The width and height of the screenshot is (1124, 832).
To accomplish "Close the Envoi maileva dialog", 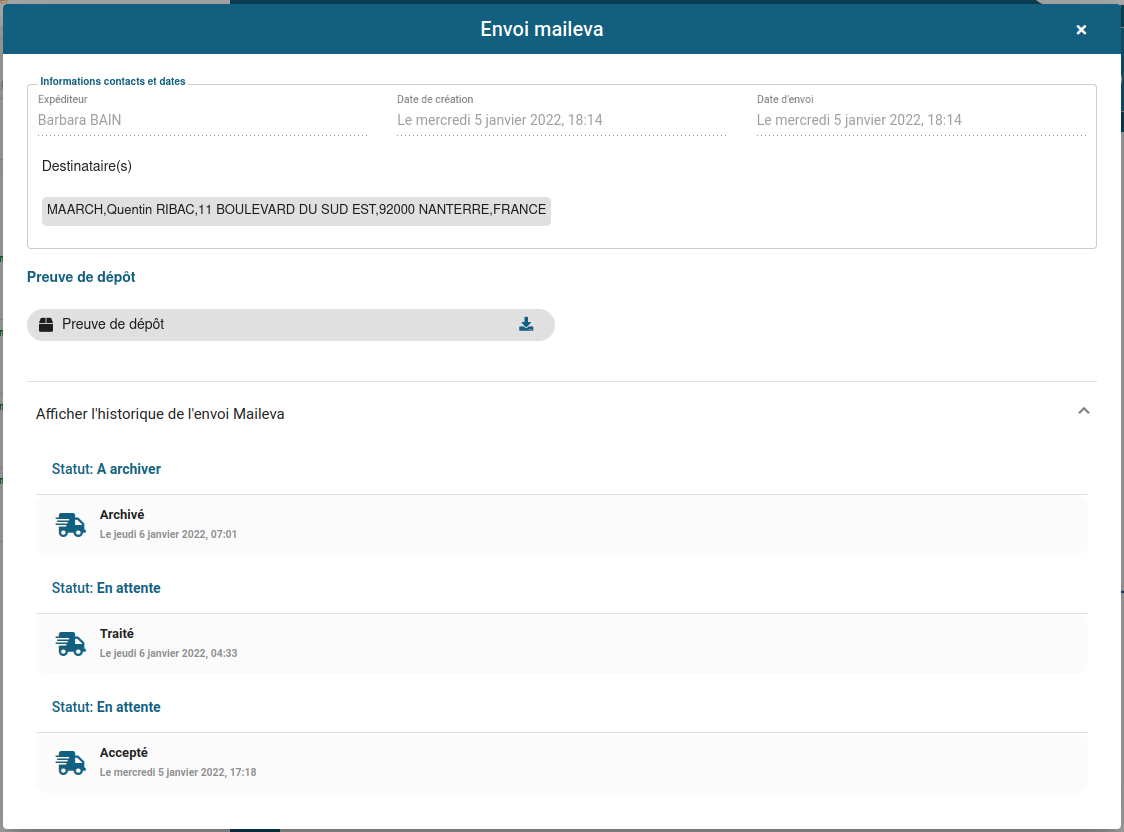I will tap(1081, 30).
